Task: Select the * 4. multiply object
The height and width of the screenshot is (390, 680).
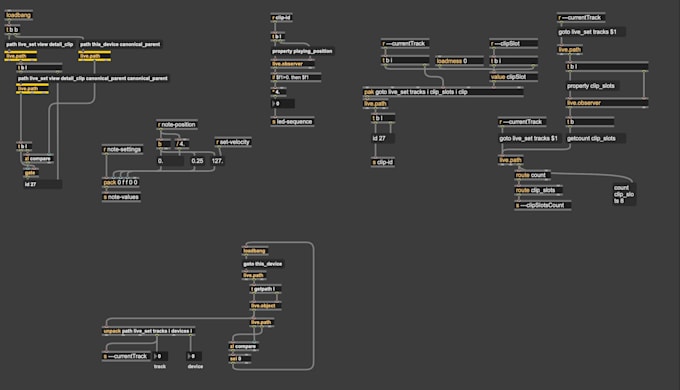Action: pos(278,92)
